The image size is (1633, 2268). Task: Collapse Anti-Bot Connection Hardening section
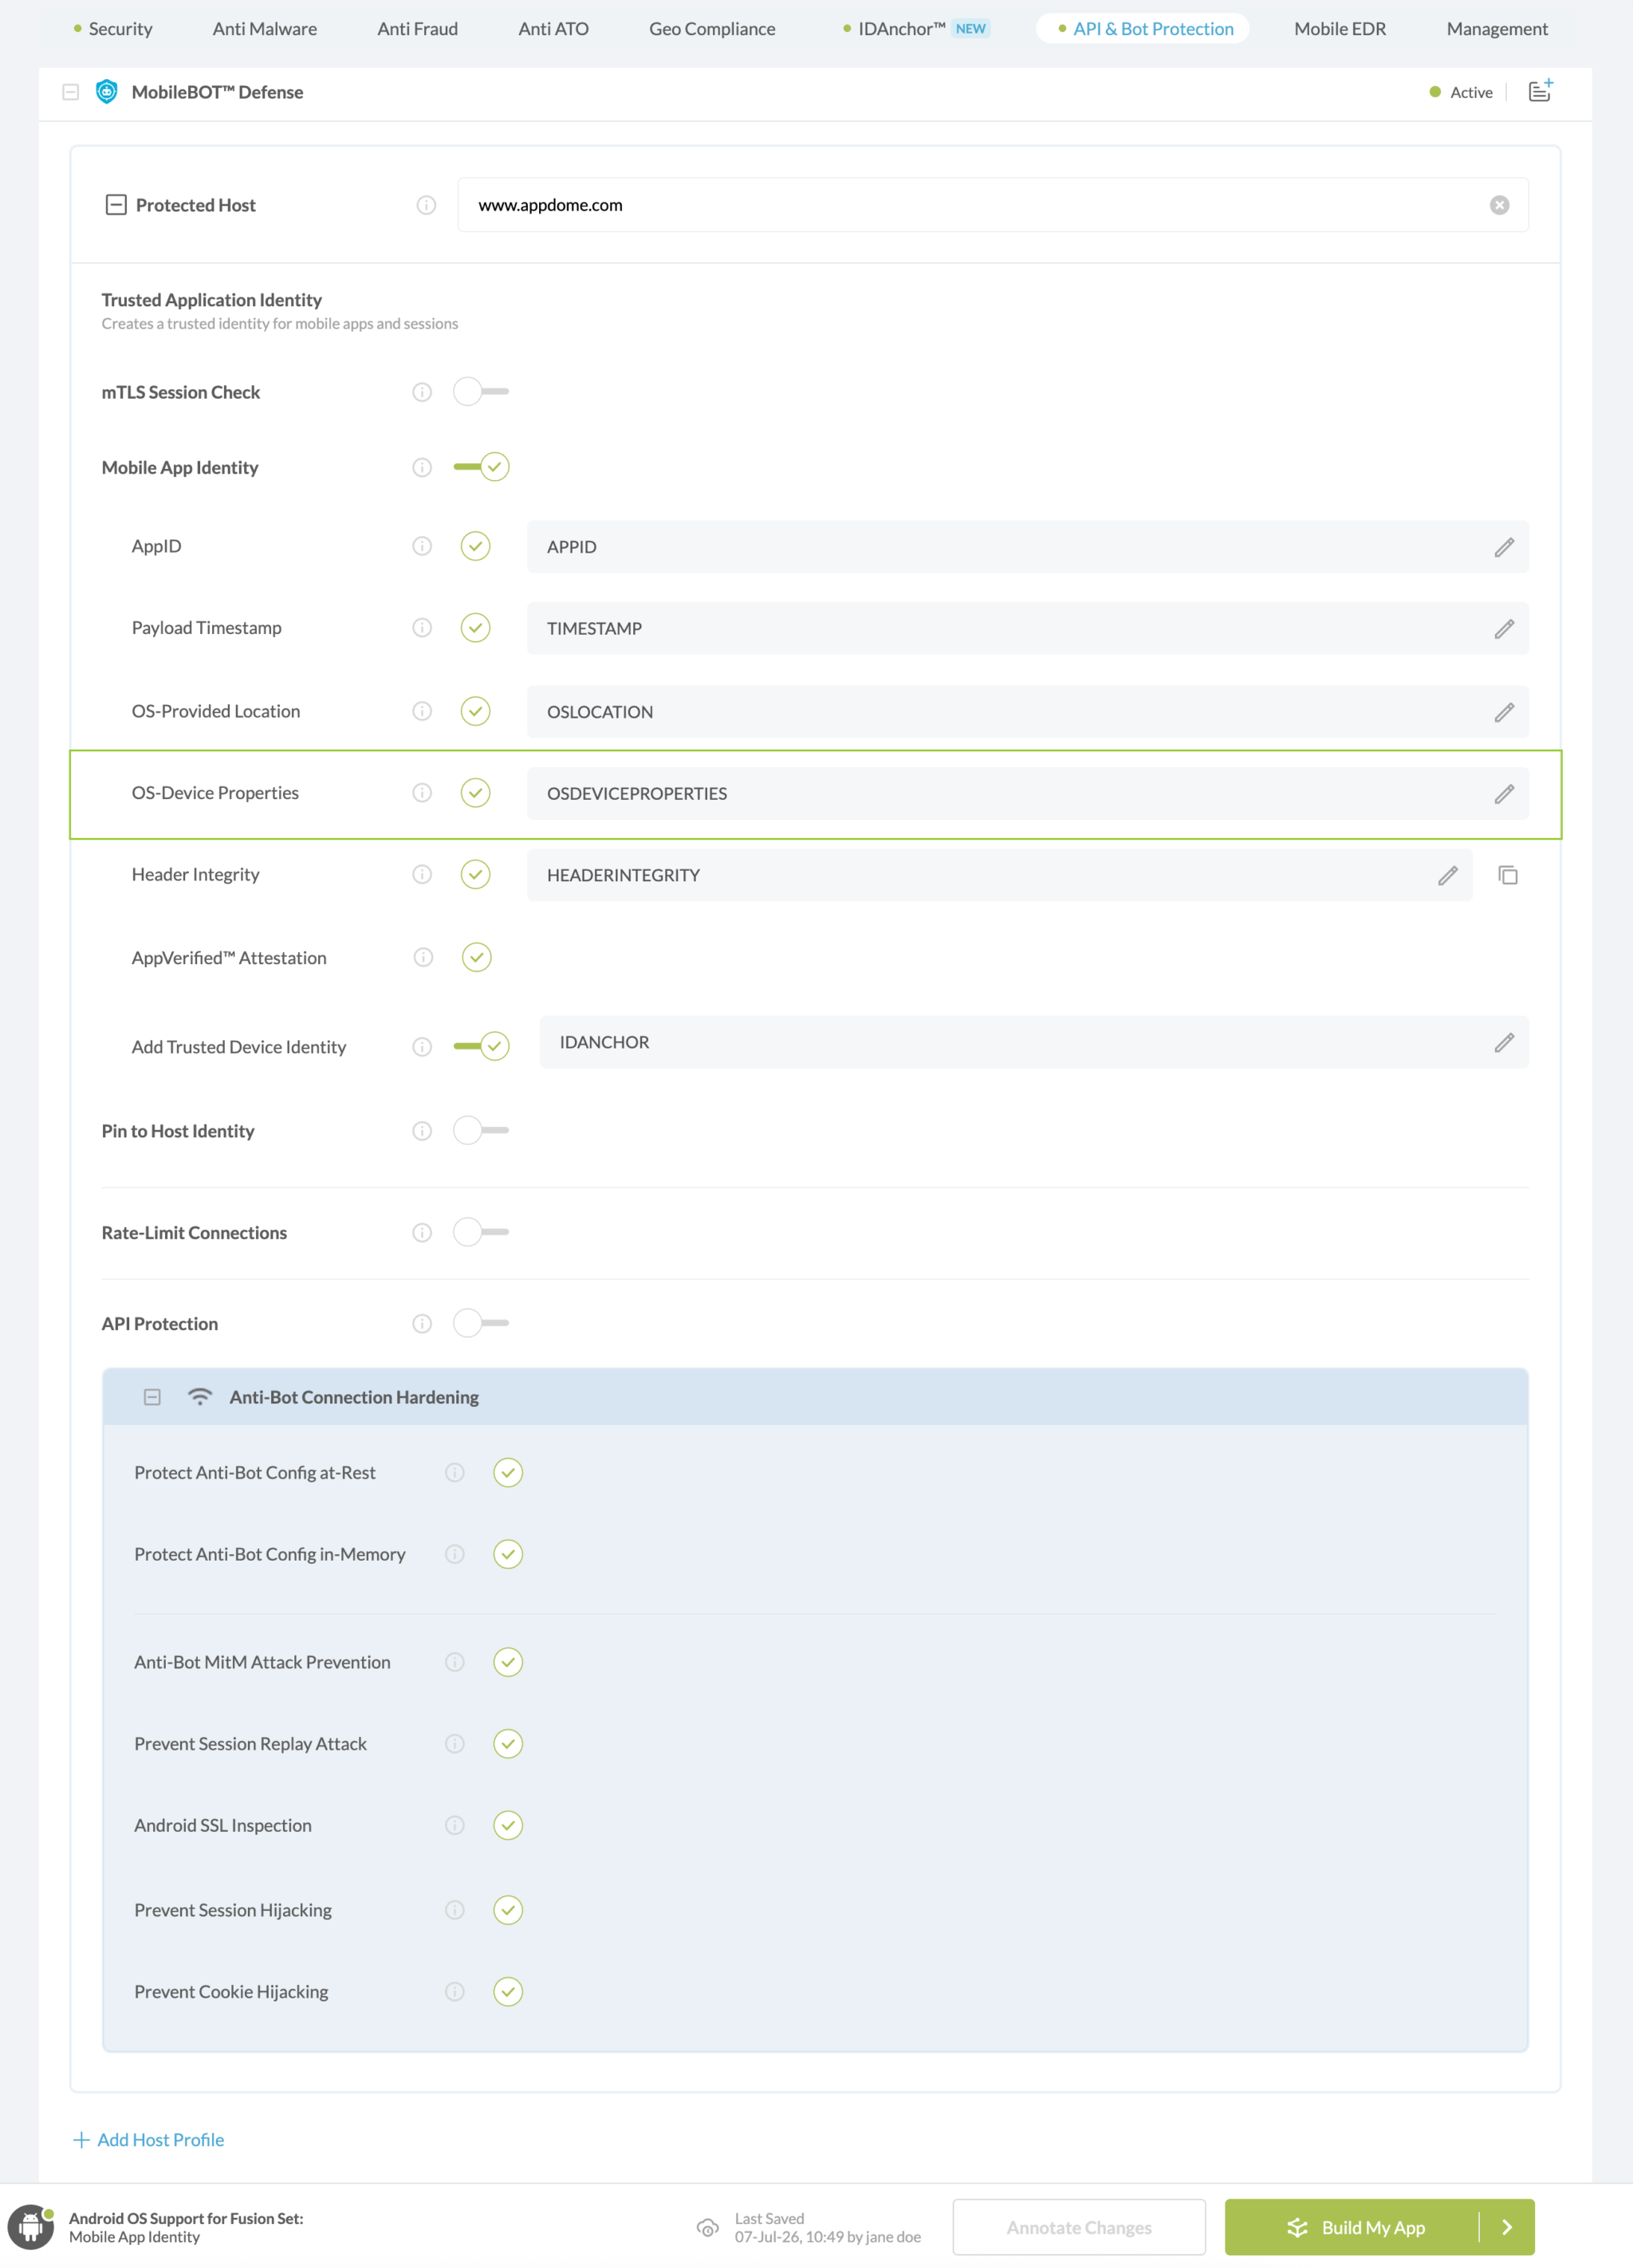pyautogui.click(x=152, y=1397)
